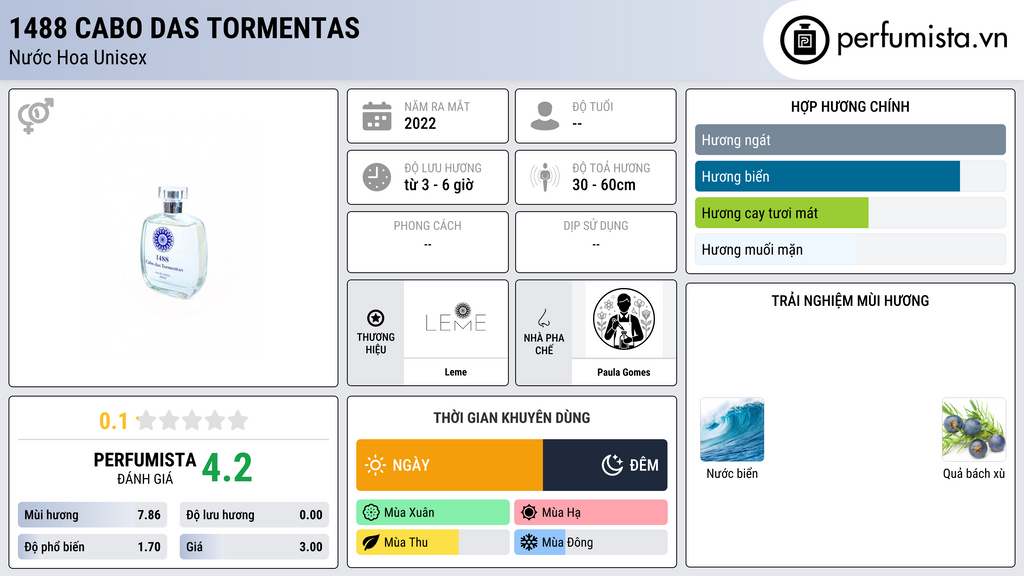Viewport: 1024px width, 576px height.
Task: Select the Nước biển note image
Action: tap(732, 430)
